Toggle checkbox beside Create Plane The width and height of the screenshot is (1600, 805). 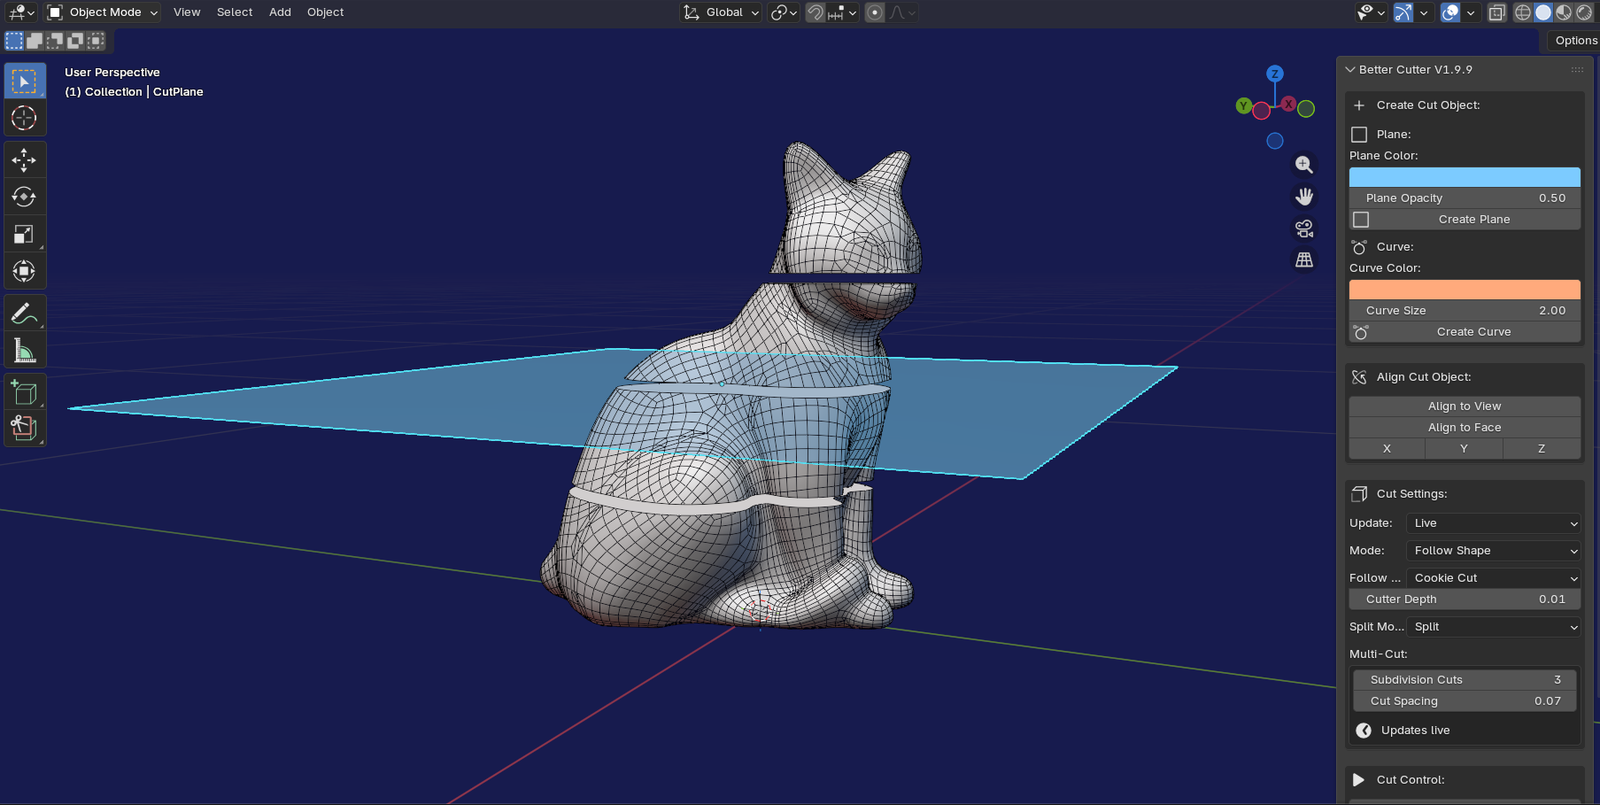click(1361, 219)
